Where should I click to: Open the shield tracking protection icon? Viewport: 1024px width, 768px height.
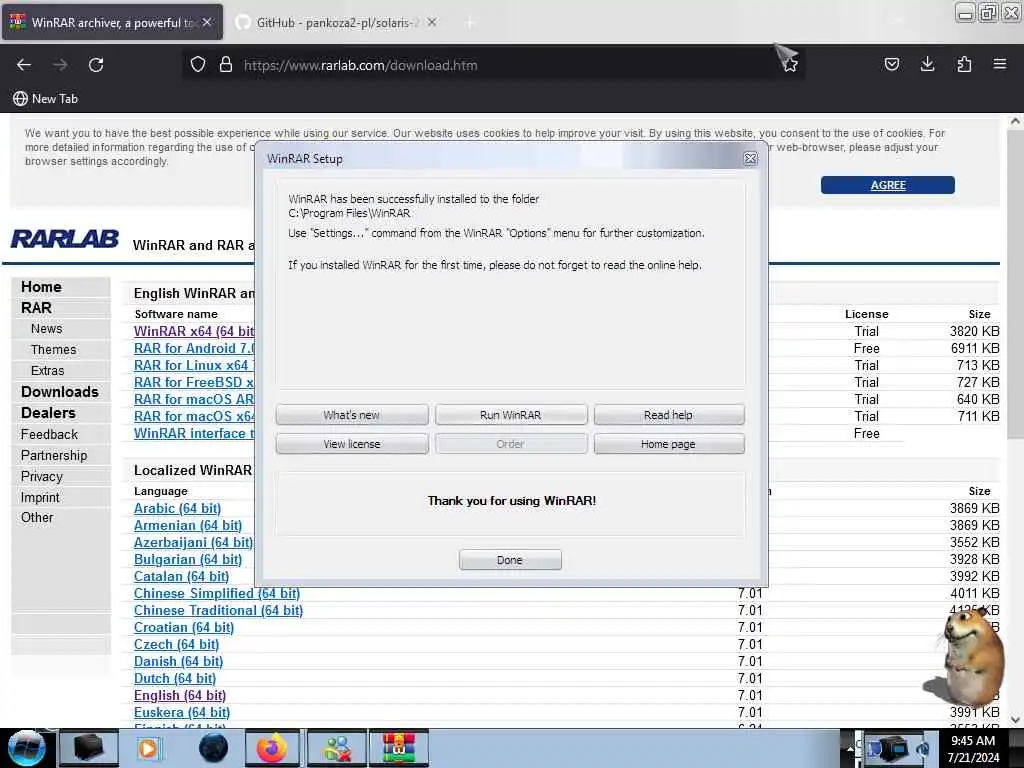(198, 65)
